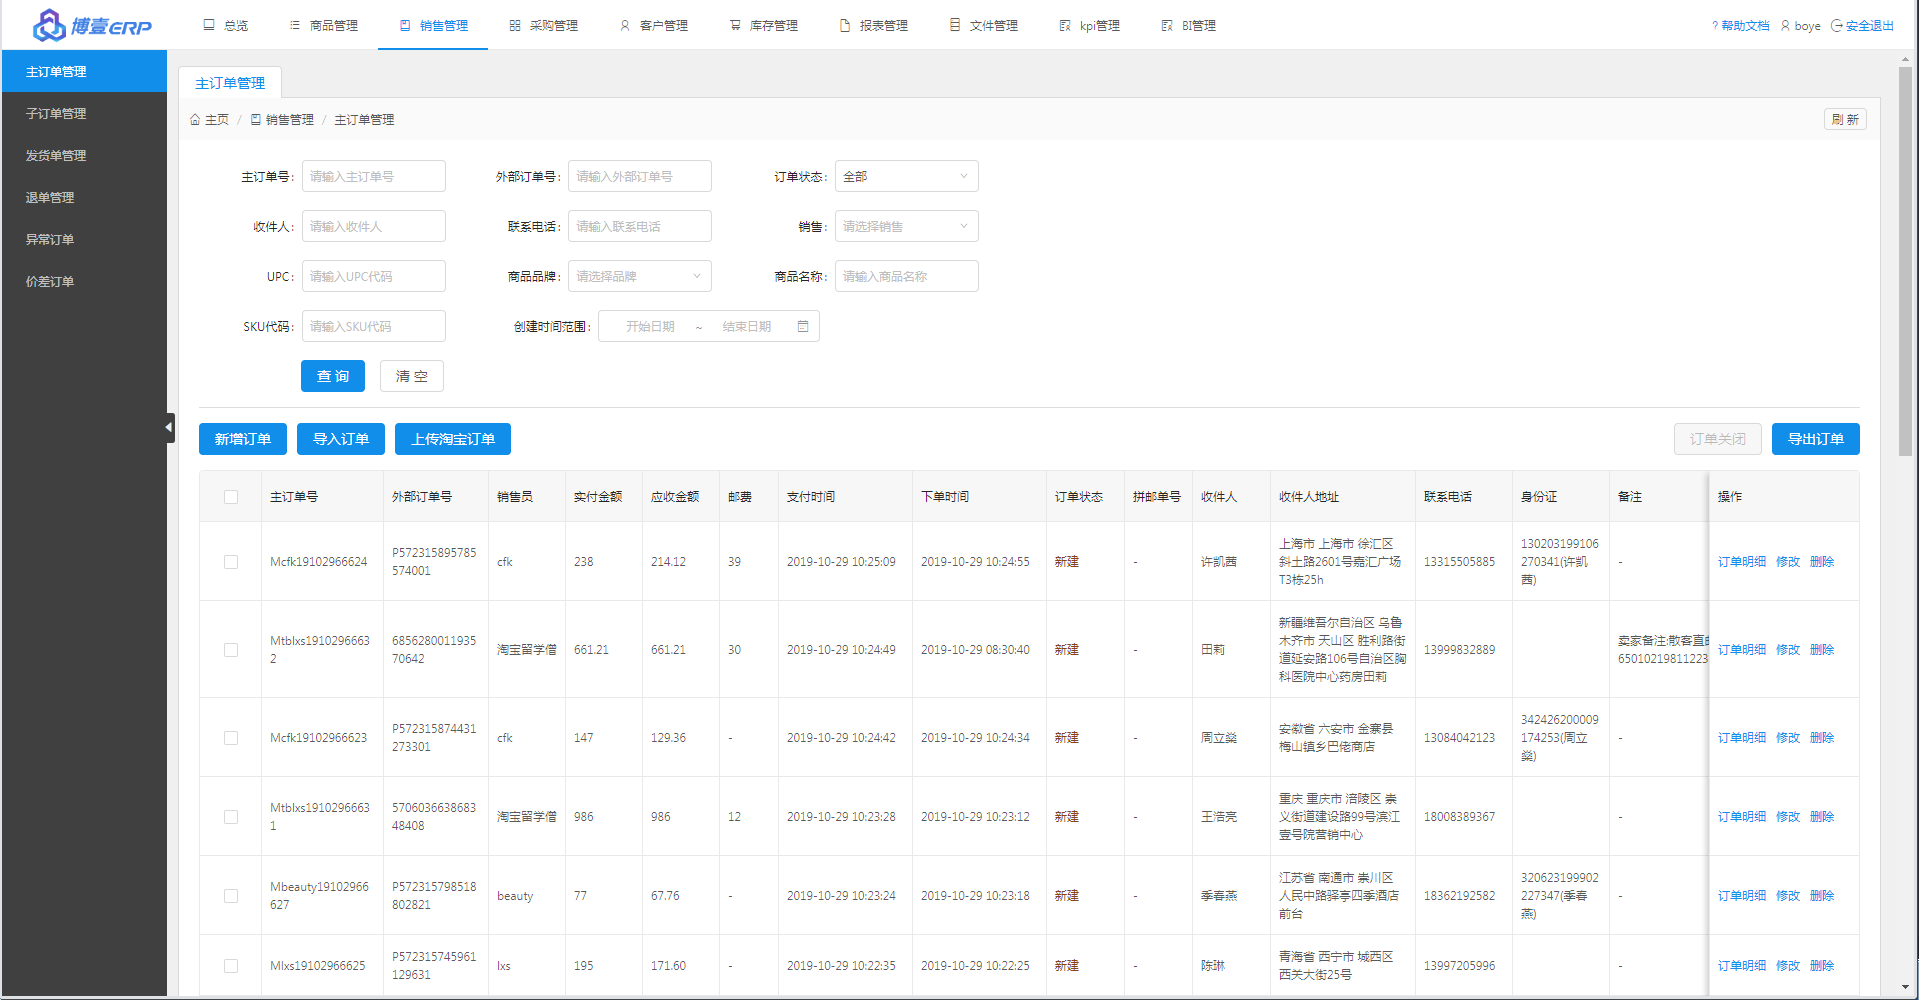The width and height of the screenshot is (1919, 1000).
Task: Collapse the sidebar with the arrow handle
Action: (169, 427)
